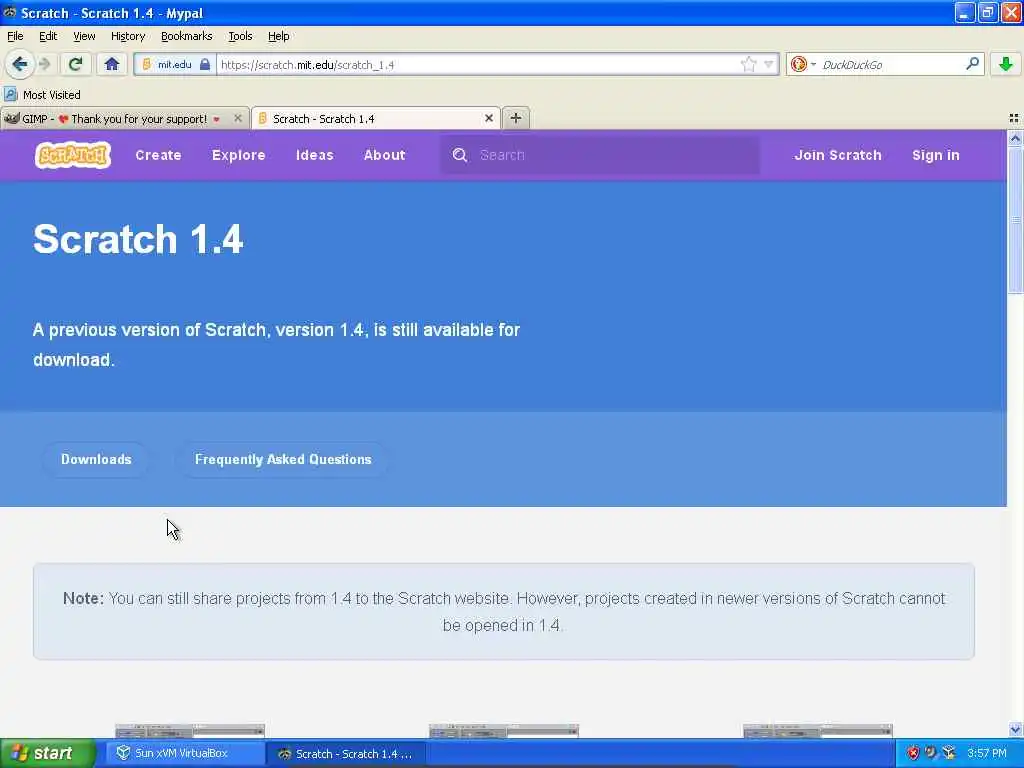Bookmark this page with star icon

(748, 64)
